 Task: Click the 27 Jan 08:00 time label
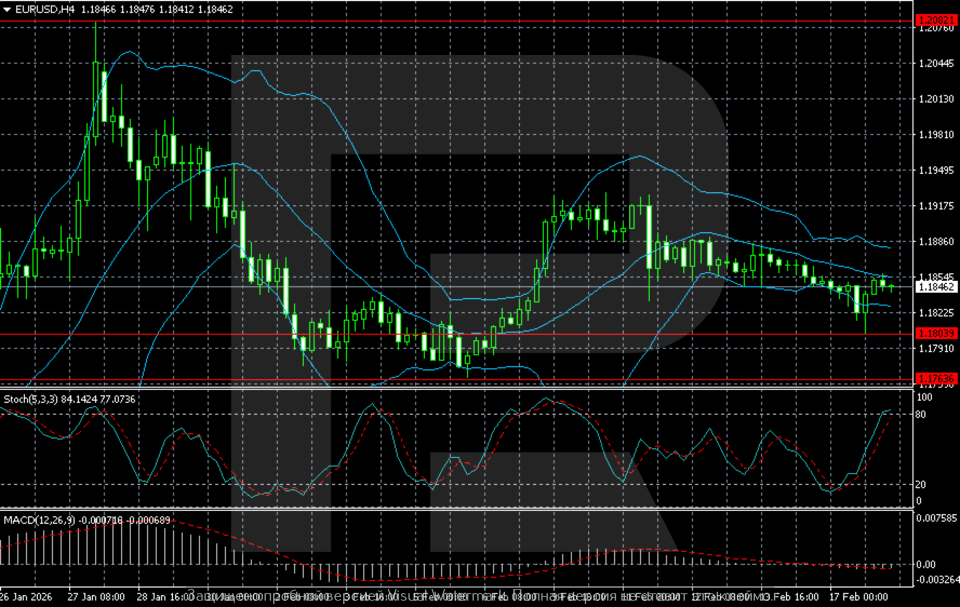coord(95,596)
